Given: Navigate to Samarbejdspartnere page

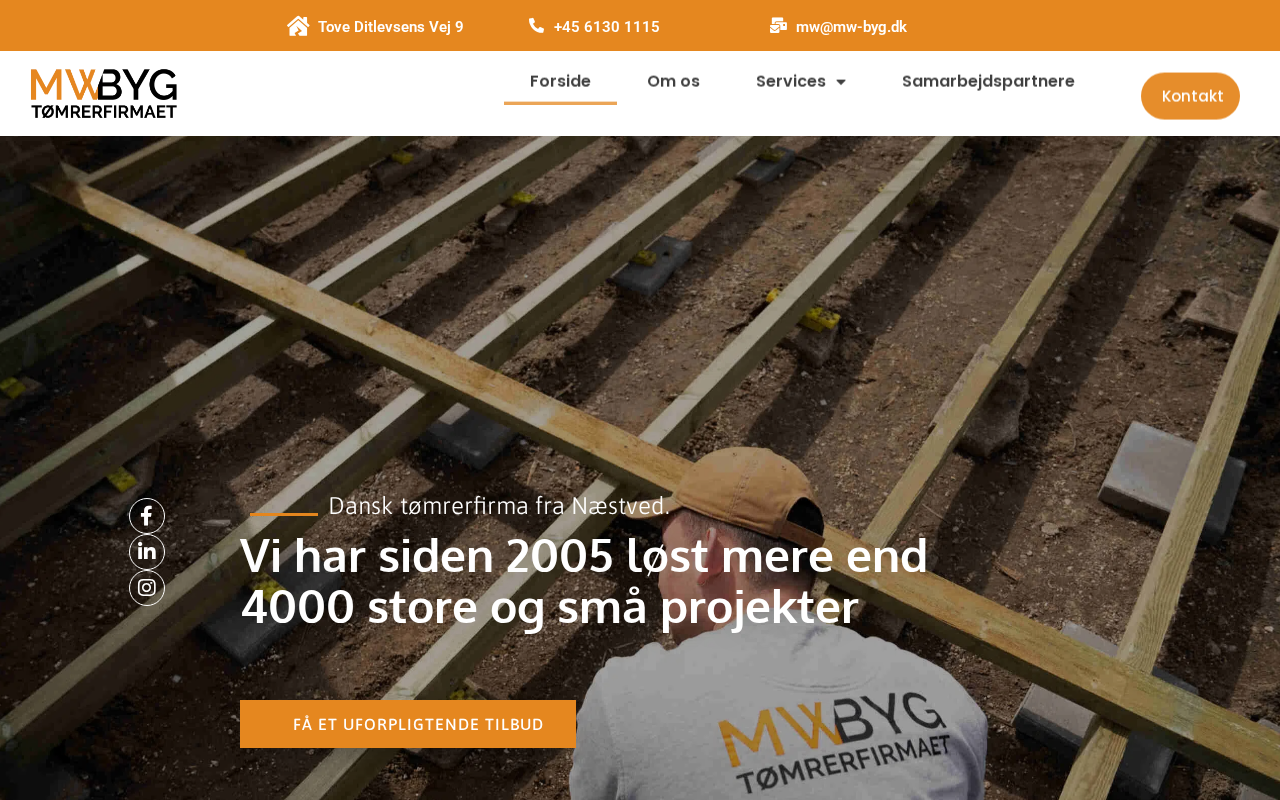Looking at the screenshot, I should pyautogui.click(x=988, y=81).
